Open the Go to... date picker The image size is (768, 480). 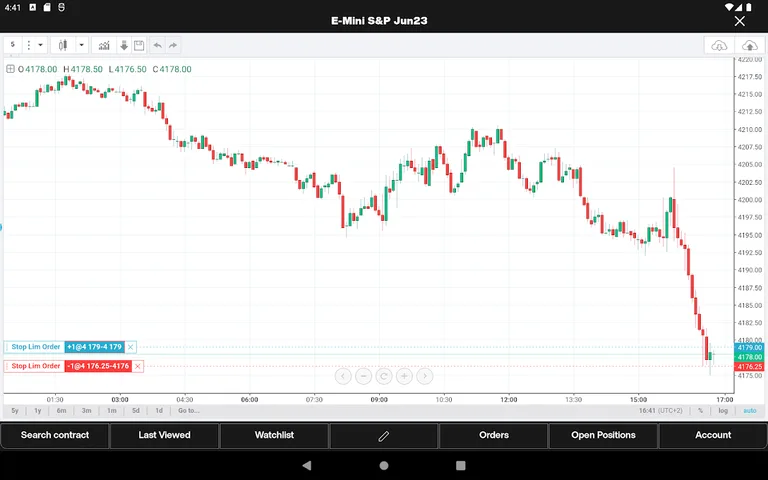tap(189, 410)
